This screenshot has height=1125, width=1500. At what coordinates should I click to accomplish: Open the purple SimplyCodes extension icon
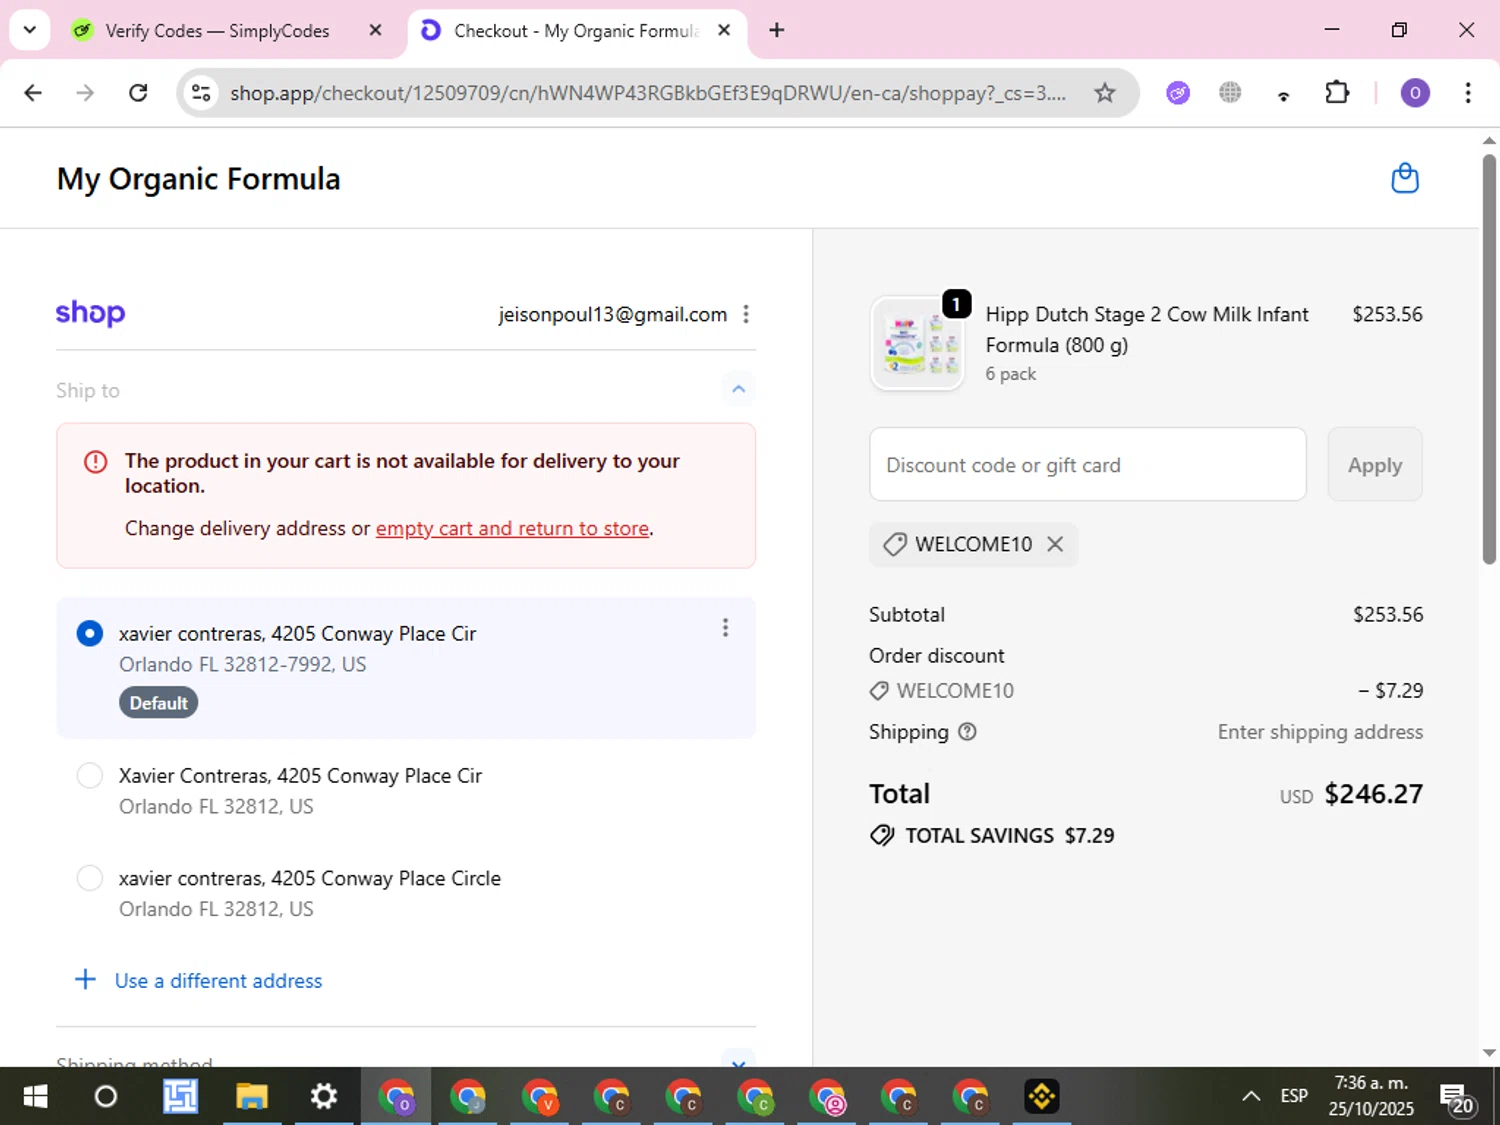(1178, 93)
